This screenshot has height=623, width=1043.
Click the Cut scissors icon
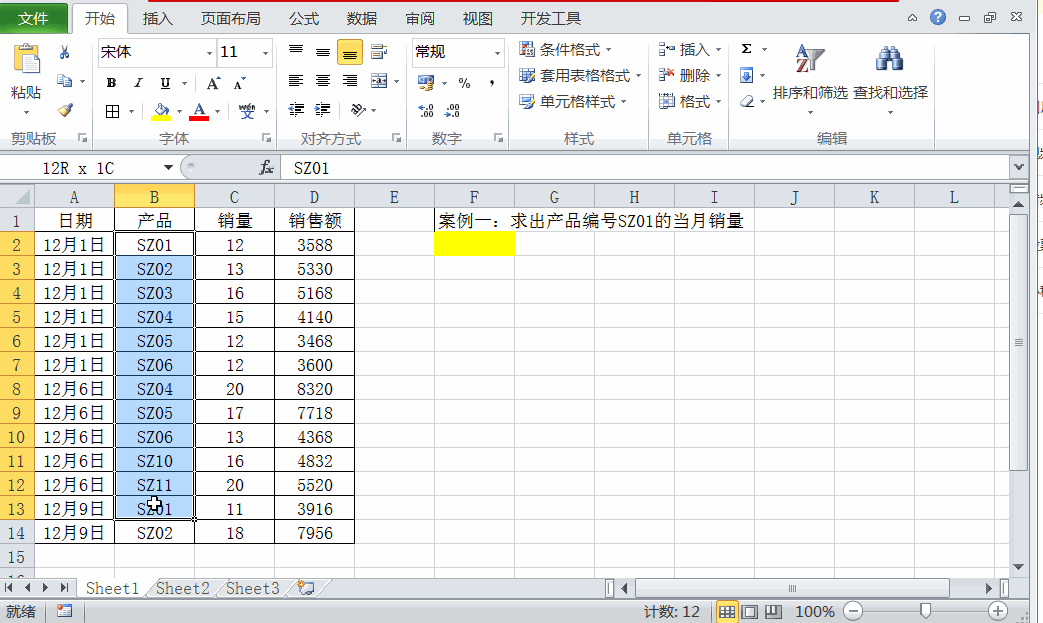click(65, 52)
